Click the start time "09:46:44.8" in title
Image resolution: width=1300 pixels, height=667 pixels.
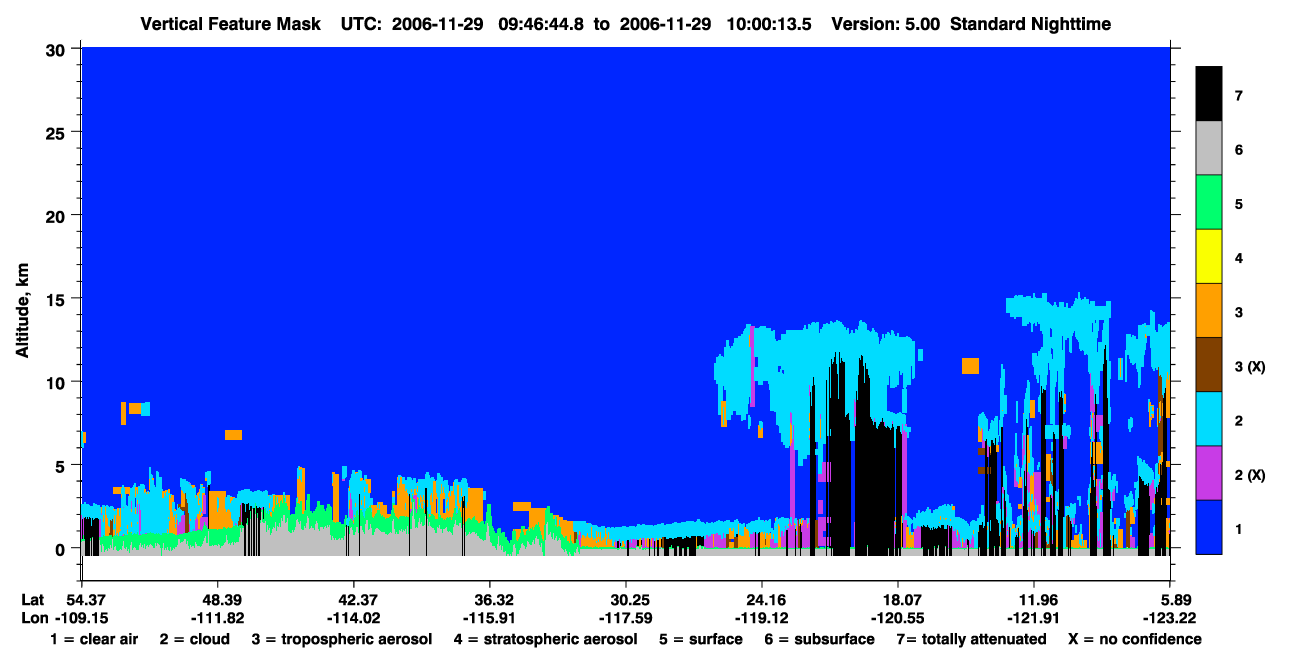click(541, 24)
